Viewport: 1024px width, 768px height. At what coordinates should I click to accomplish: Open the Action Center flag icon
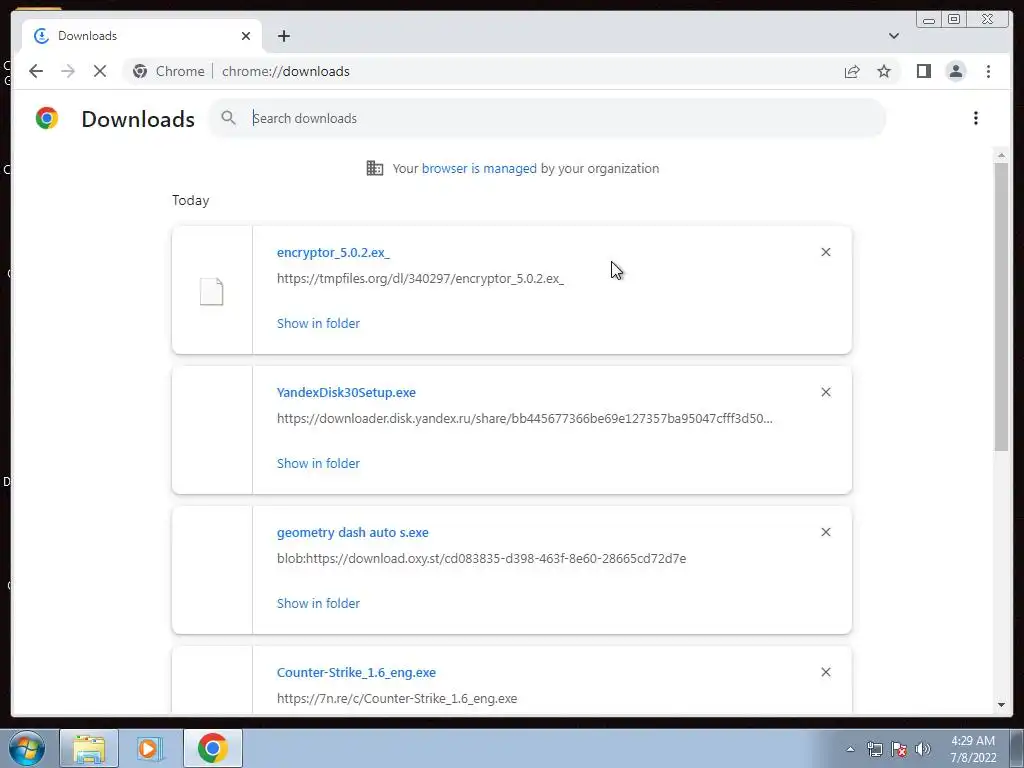pyautogui.click(x=899, y=749)
